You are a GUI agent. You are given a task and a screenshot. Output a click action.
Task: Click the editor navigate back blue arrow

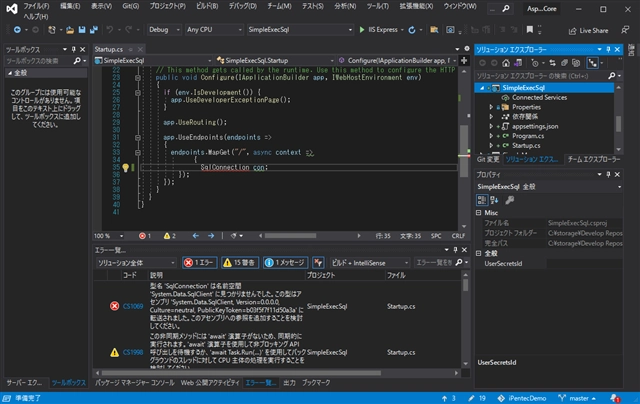pyautogui.click(x=196, y=236)
